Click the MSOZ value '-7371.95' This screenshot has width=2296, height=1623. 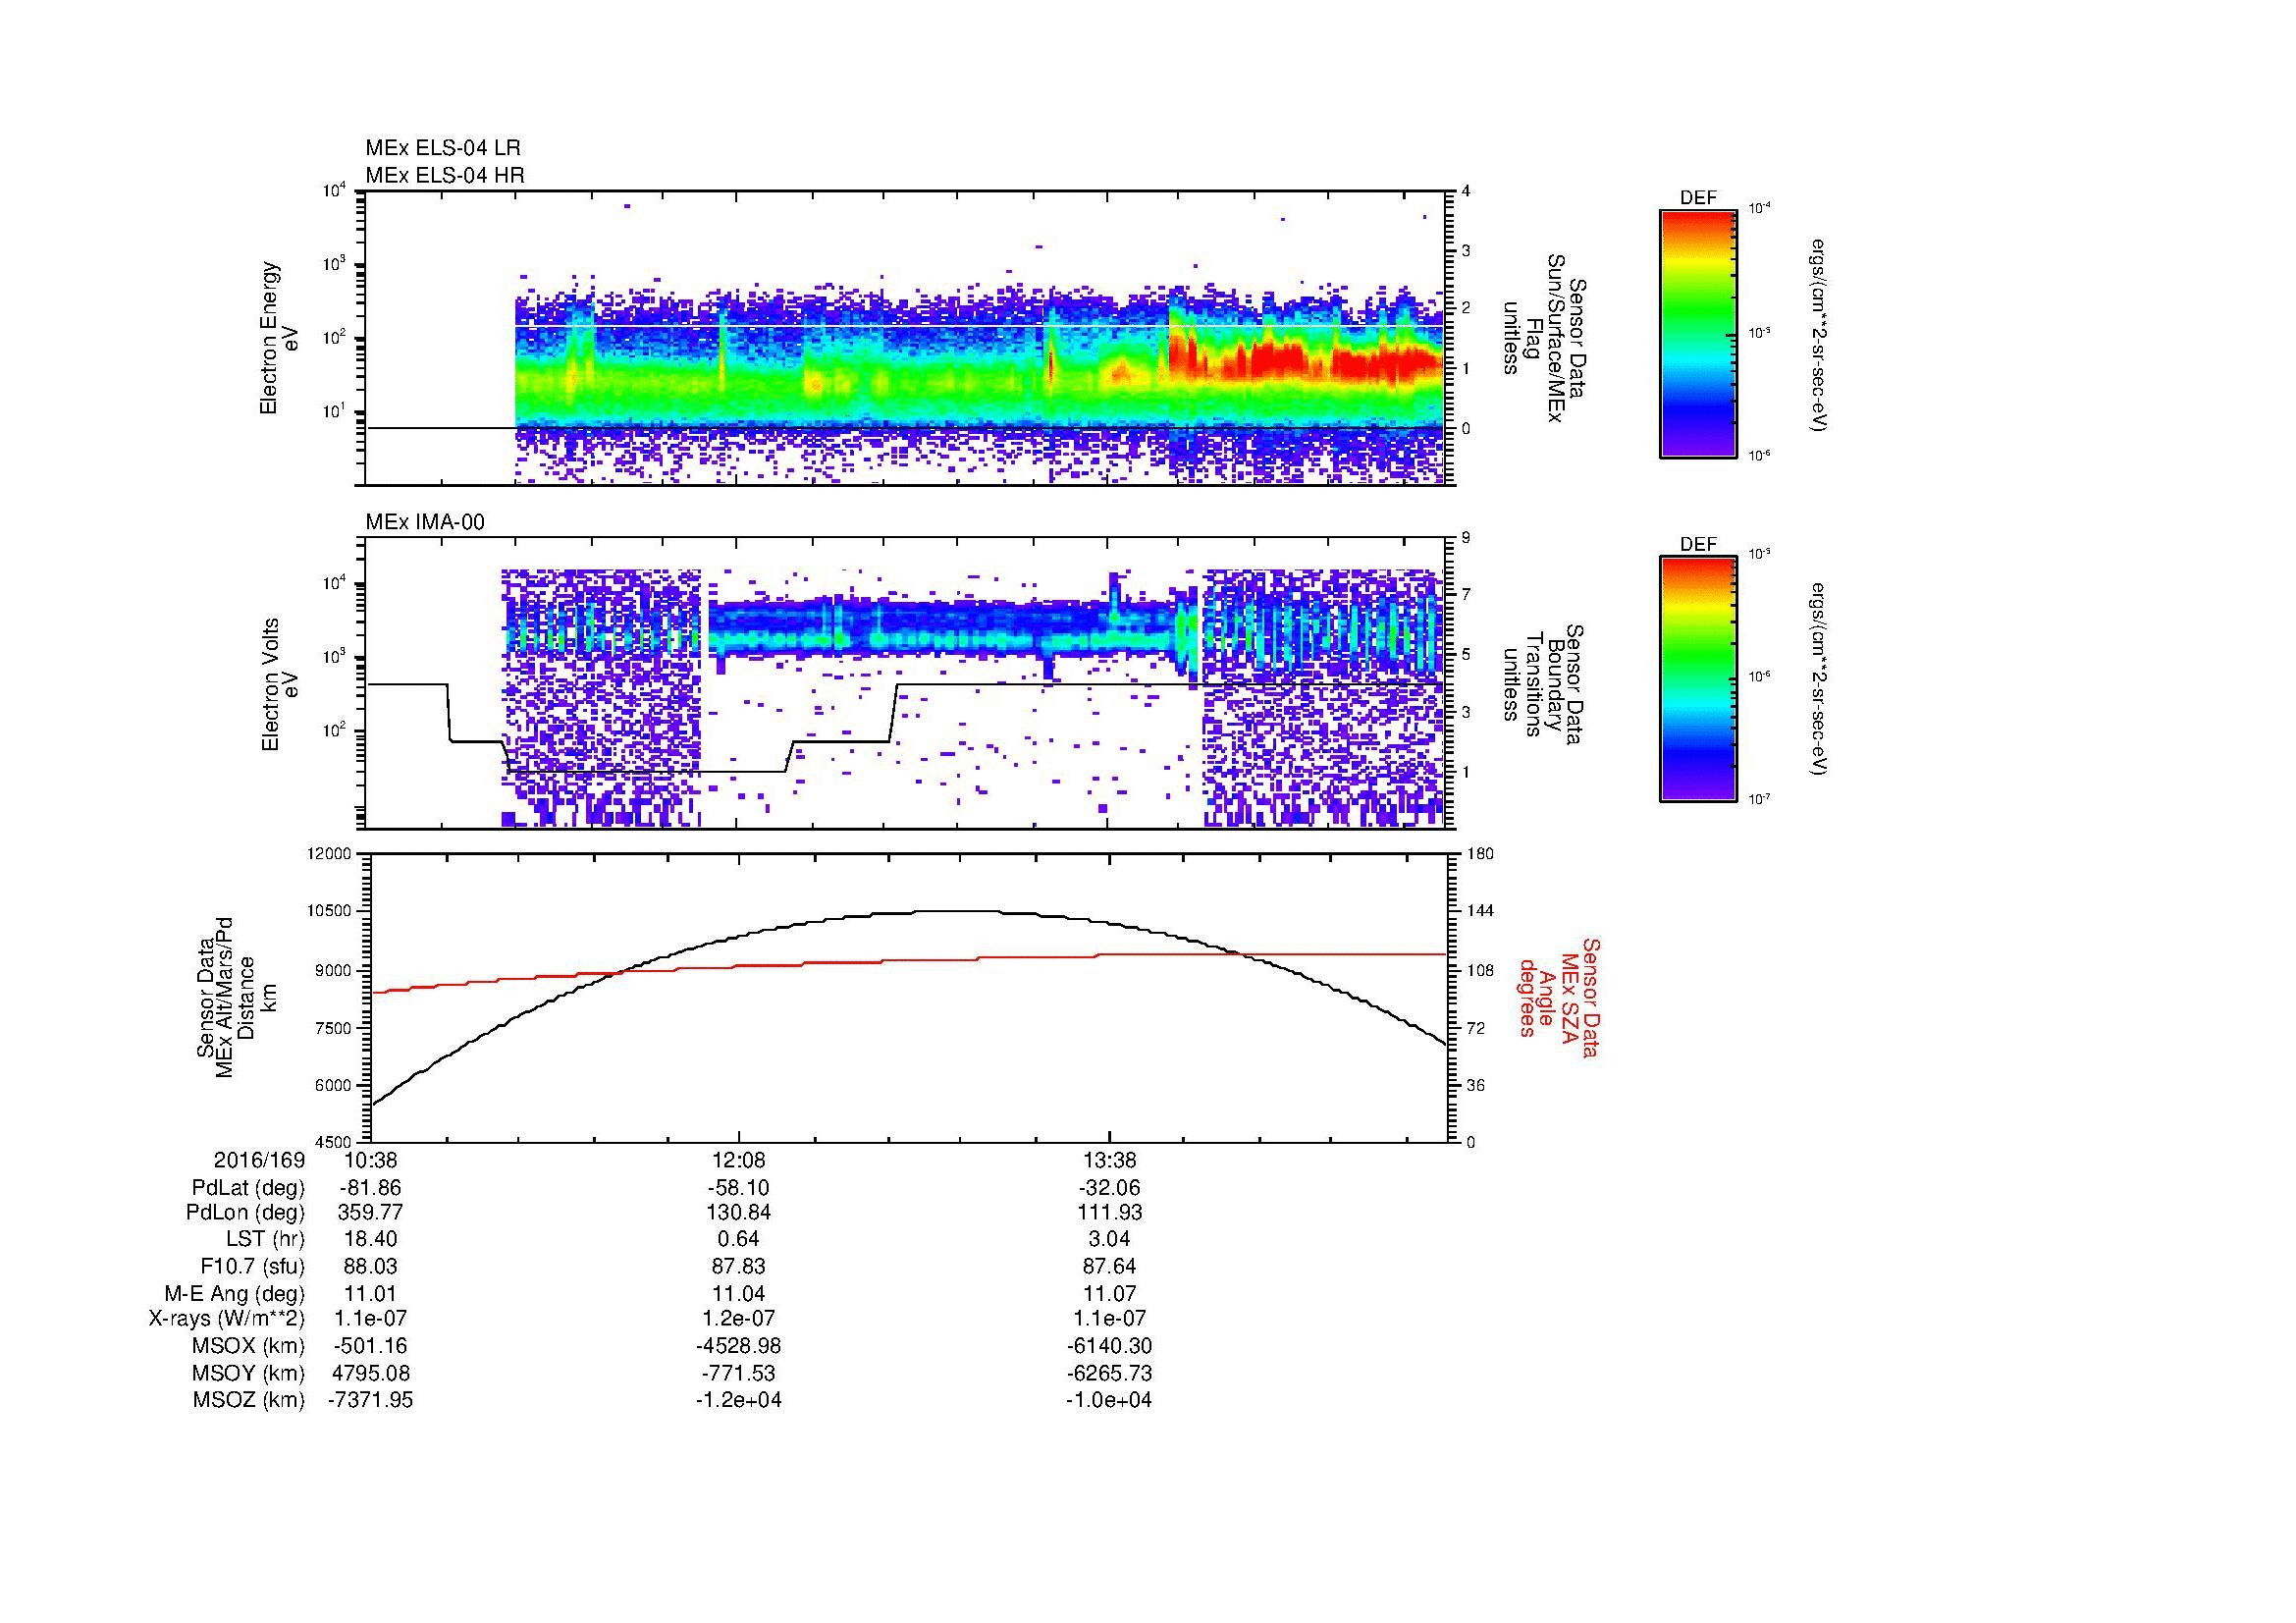[x=371, y=1401]
